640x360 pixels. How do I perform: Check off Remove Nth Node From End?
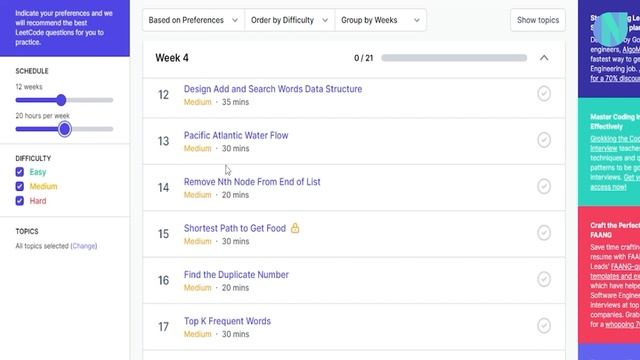[544, 187]
